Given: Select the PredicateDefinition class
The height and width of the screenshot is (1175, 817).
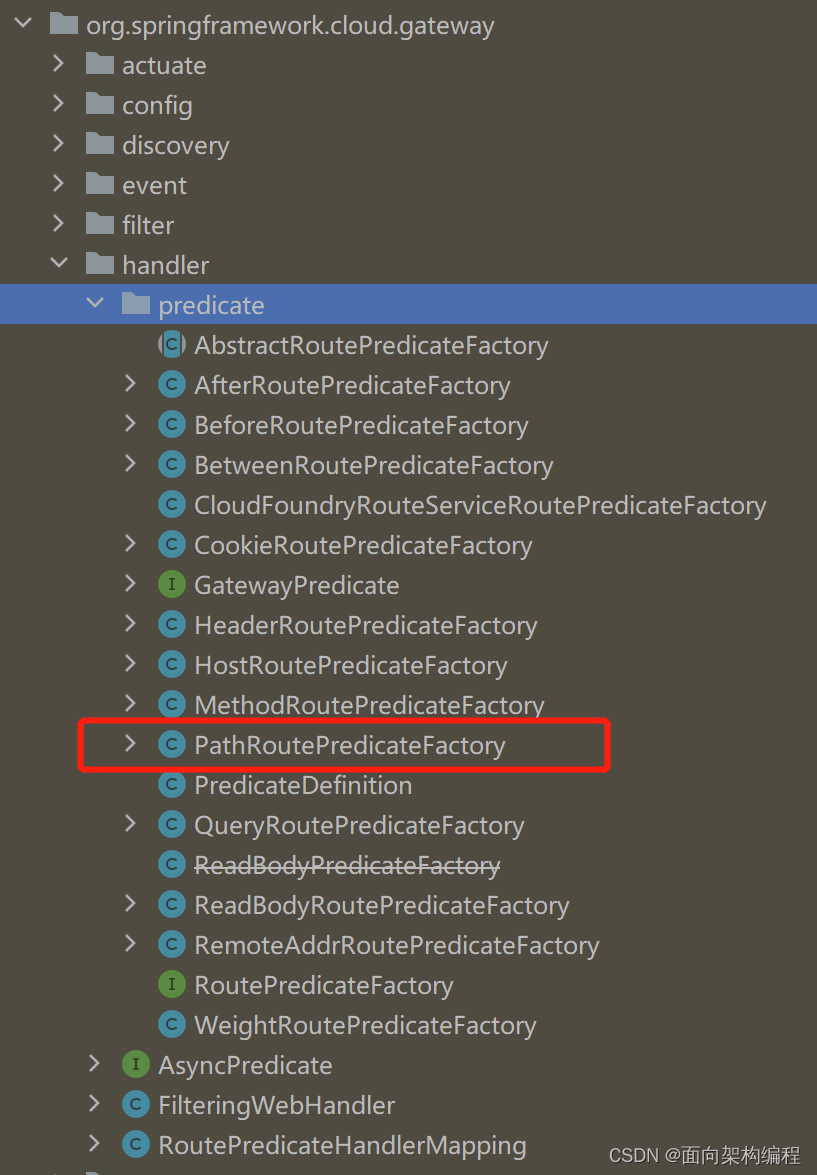Looking at the screenshot, I should (302, 785).
